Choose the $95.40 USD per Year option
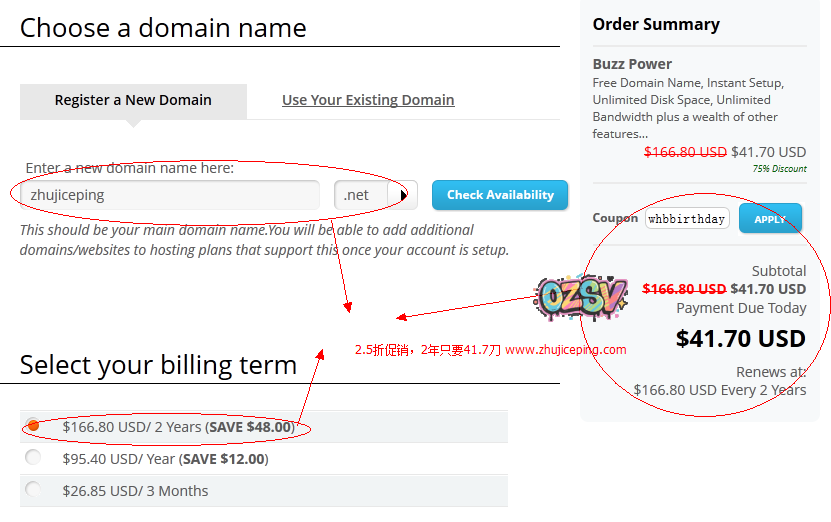Image resolution: width=831 pixels, height=522 pixels. pos(33,458)
